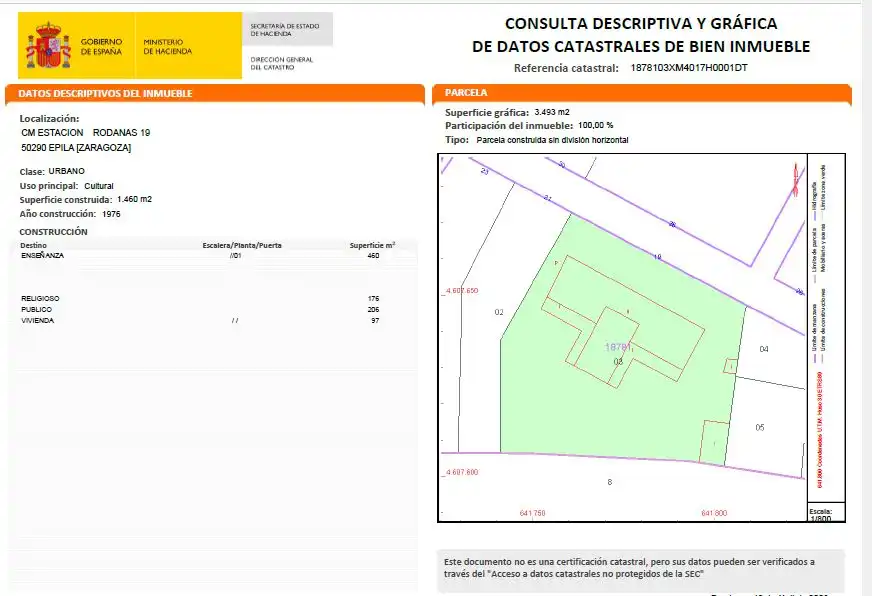The width and height of the screenshot is (872, 596).
Task: Click Parcela construida sin división horizontal text
Action: [x=552, y=140]
